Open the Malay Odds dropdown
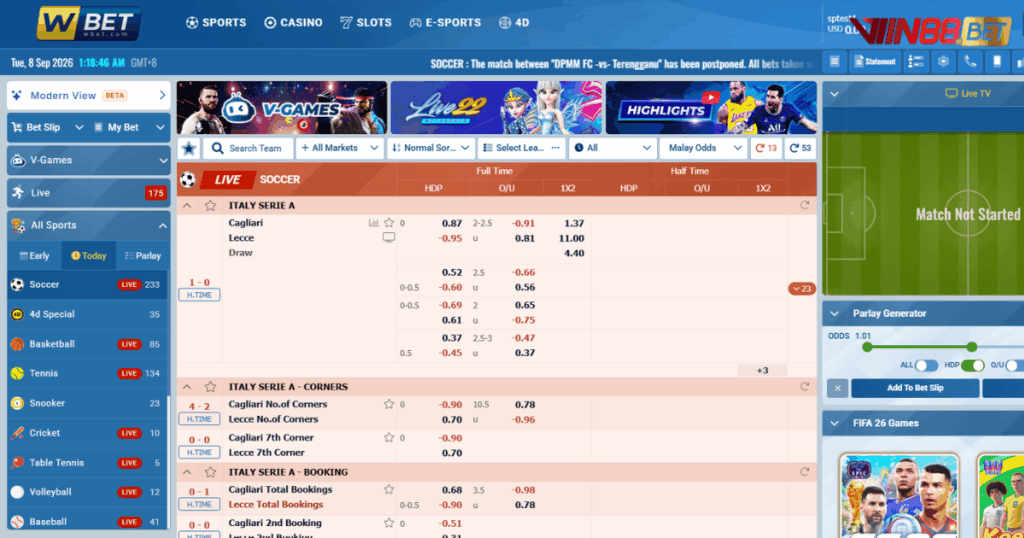 point(703,148)
